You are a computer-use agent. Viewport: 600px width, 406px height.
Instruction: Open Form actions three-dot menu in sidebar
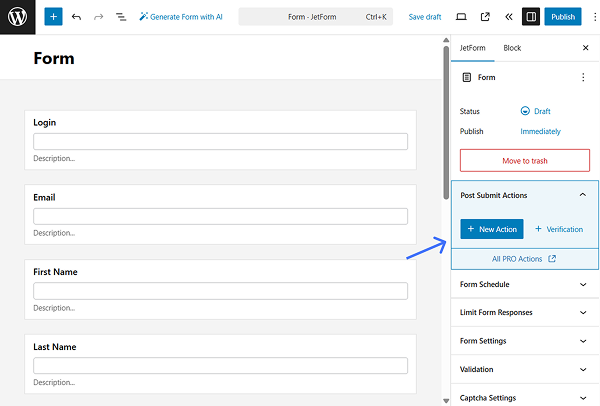click(583, 77)
